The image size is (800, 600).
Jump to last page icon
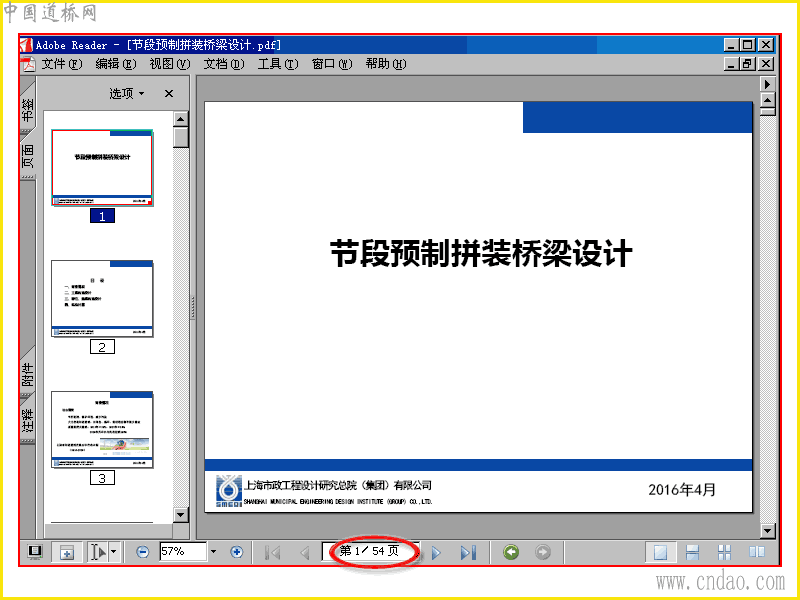(x=468, y=553)
